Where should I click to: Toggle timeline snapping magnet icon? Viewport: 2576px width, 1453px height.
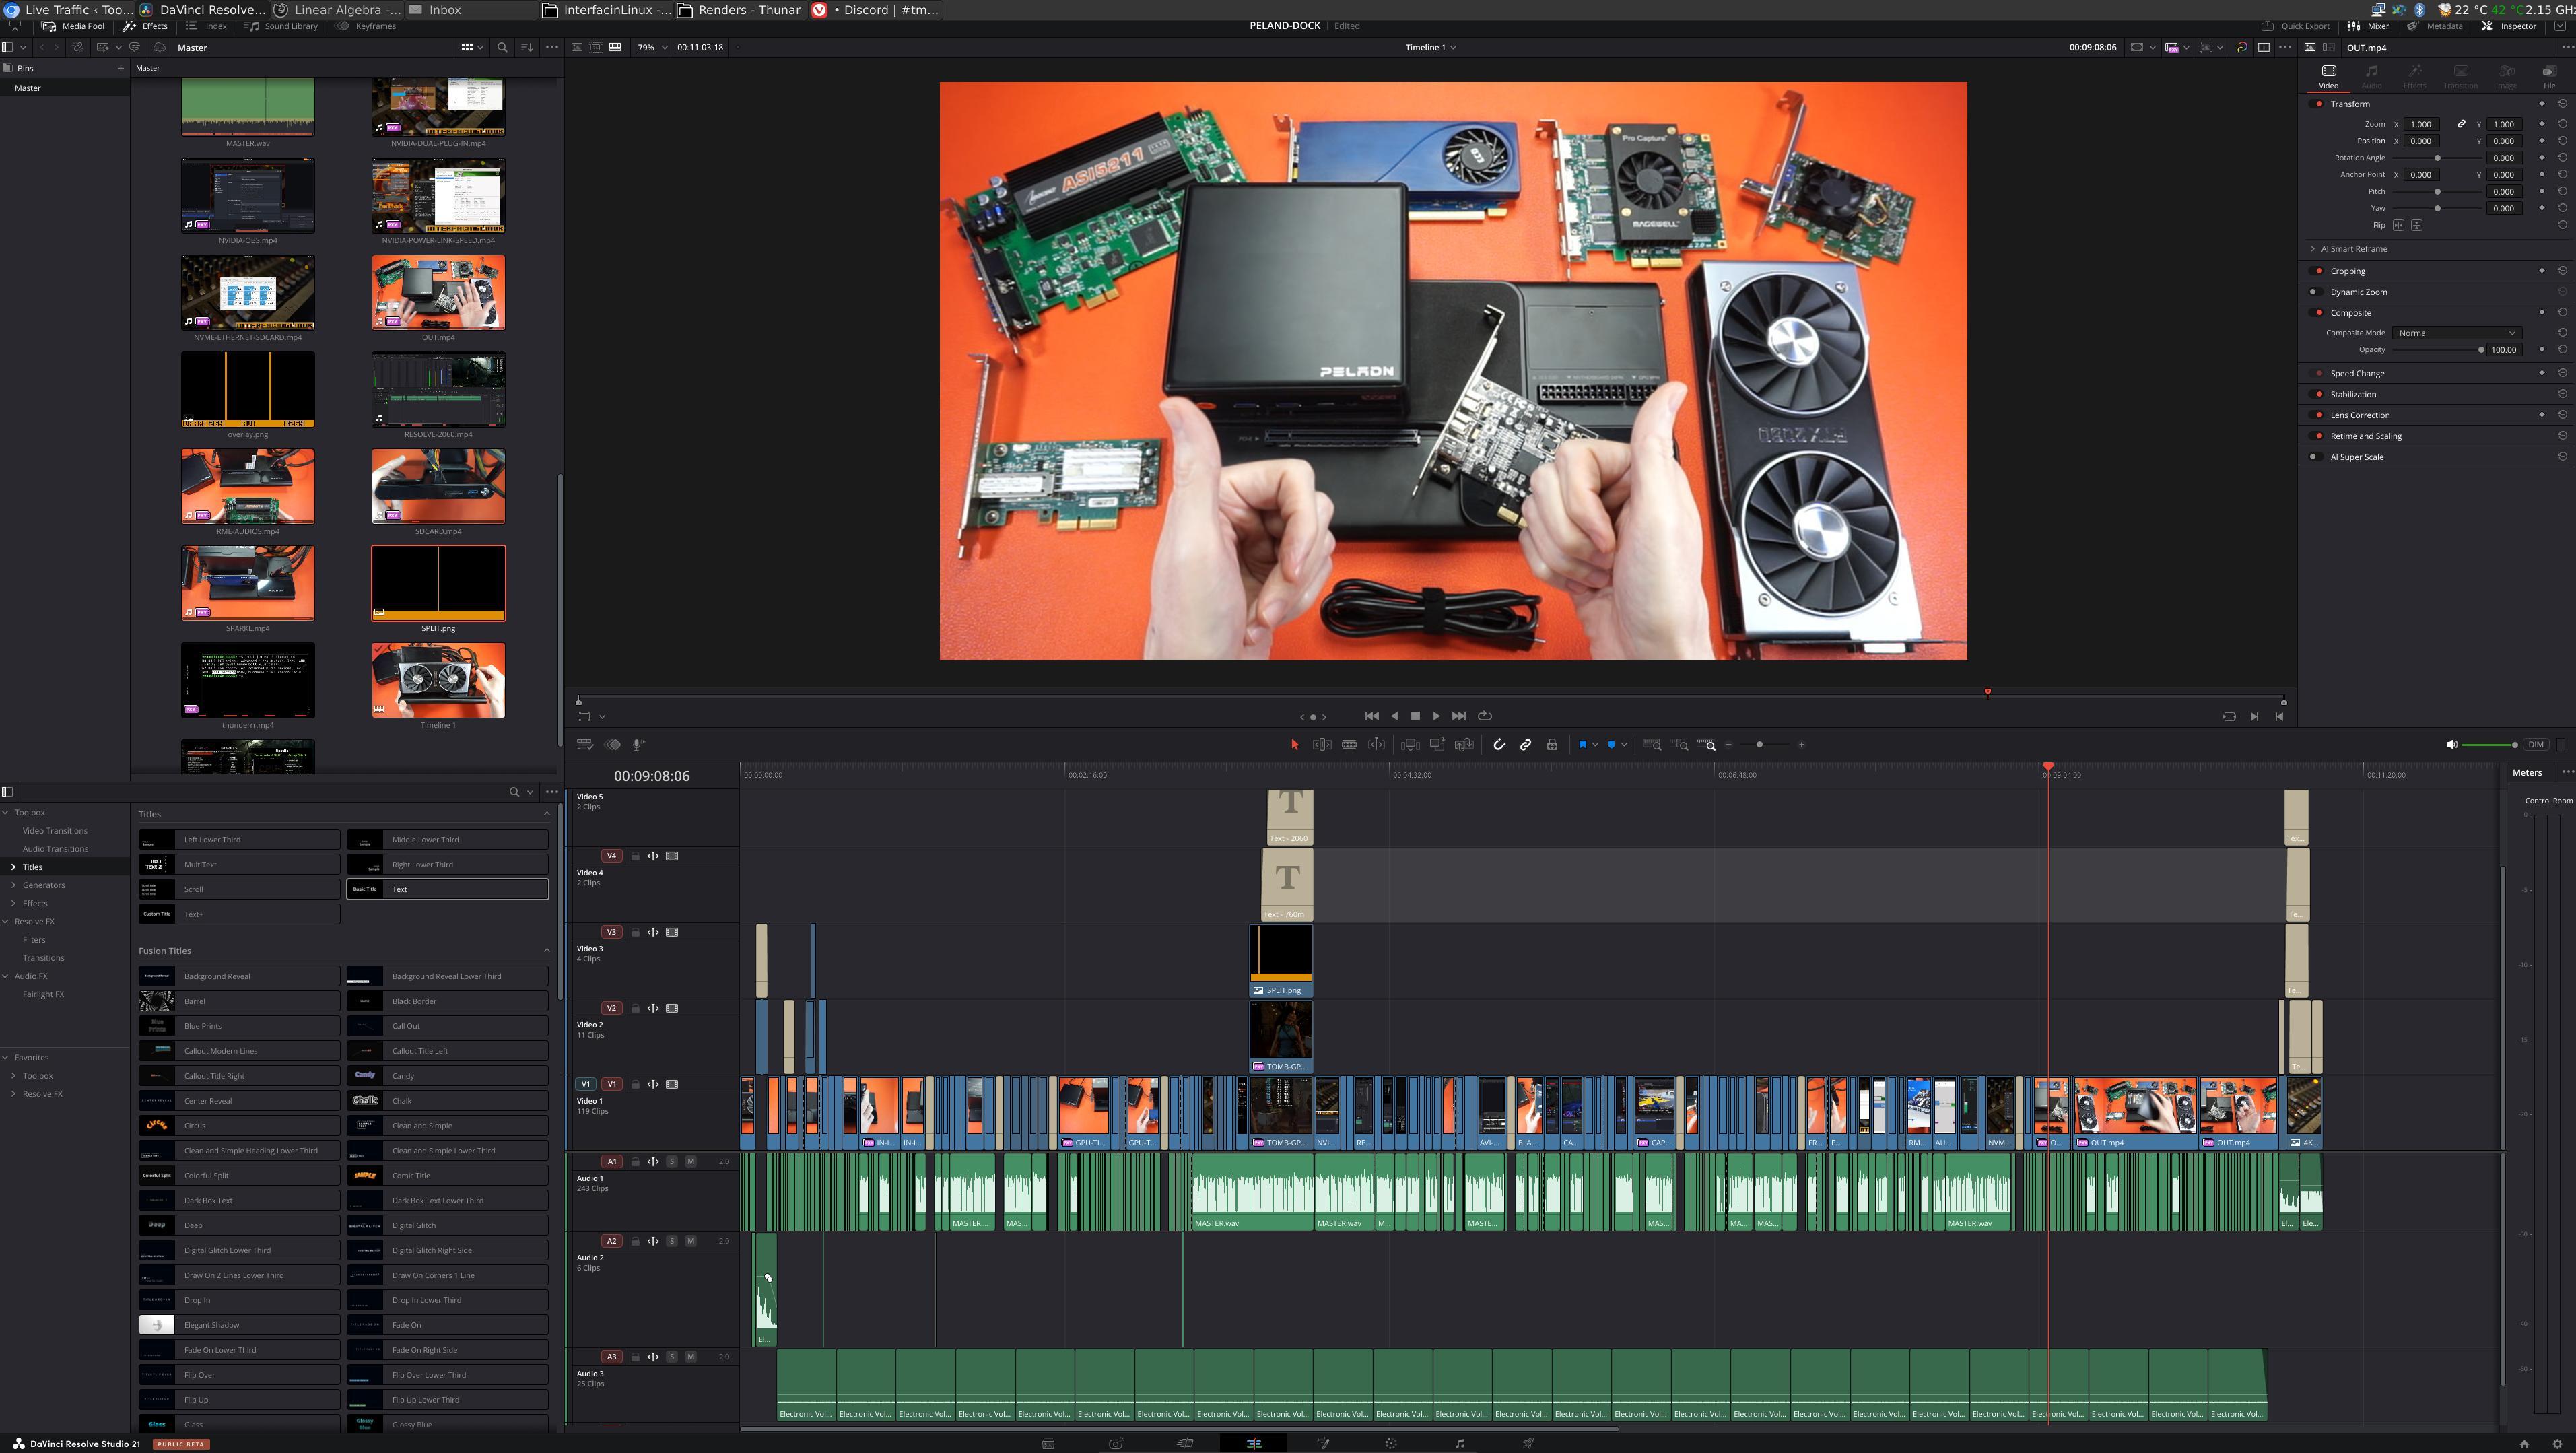point(1499,745)
